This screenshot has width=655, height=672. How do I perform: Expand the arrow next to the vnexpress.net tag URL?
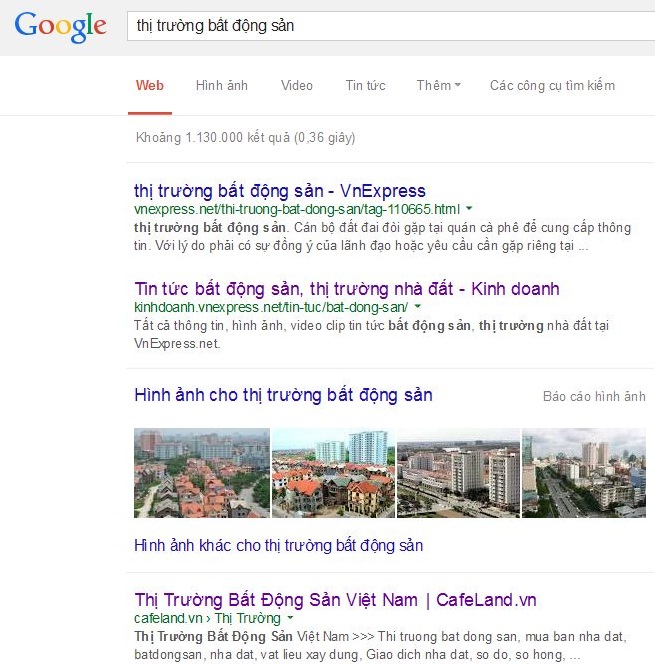(x=469, y=208)
